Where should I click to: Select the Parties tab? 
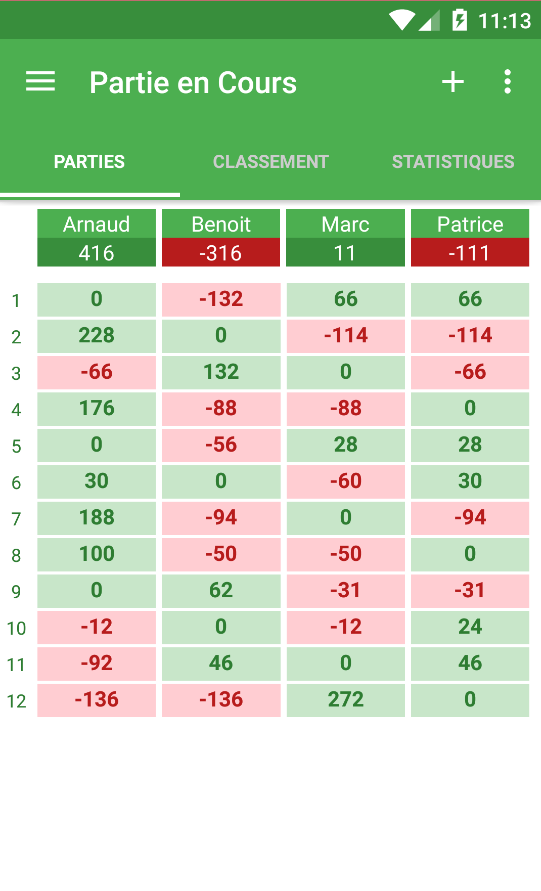89,162
